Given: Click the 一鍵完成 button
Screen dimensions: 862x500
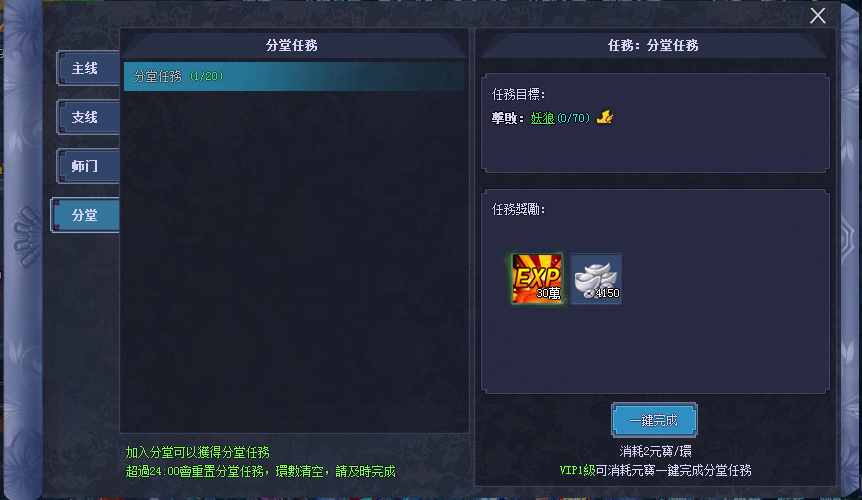Looking at the screenshot, I should pos(654,420).
